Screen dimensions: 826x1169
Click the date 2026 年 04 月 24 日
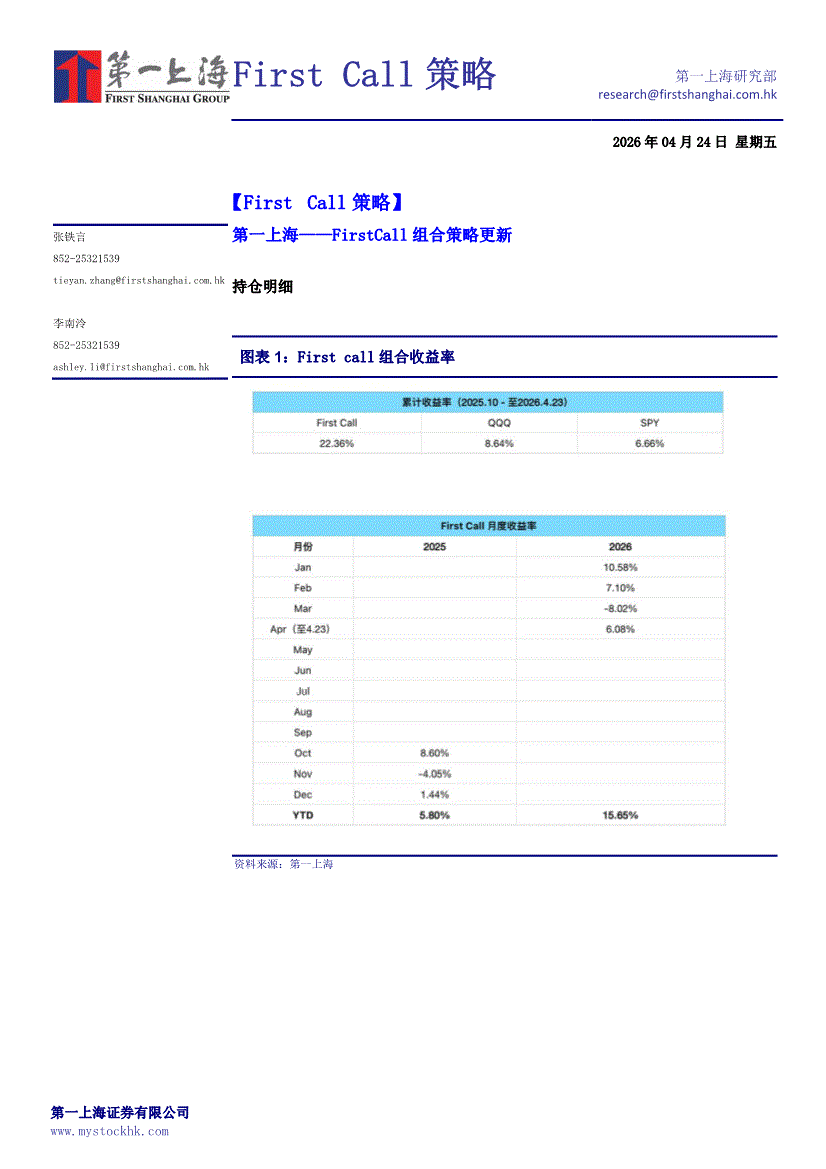[669, 142]
